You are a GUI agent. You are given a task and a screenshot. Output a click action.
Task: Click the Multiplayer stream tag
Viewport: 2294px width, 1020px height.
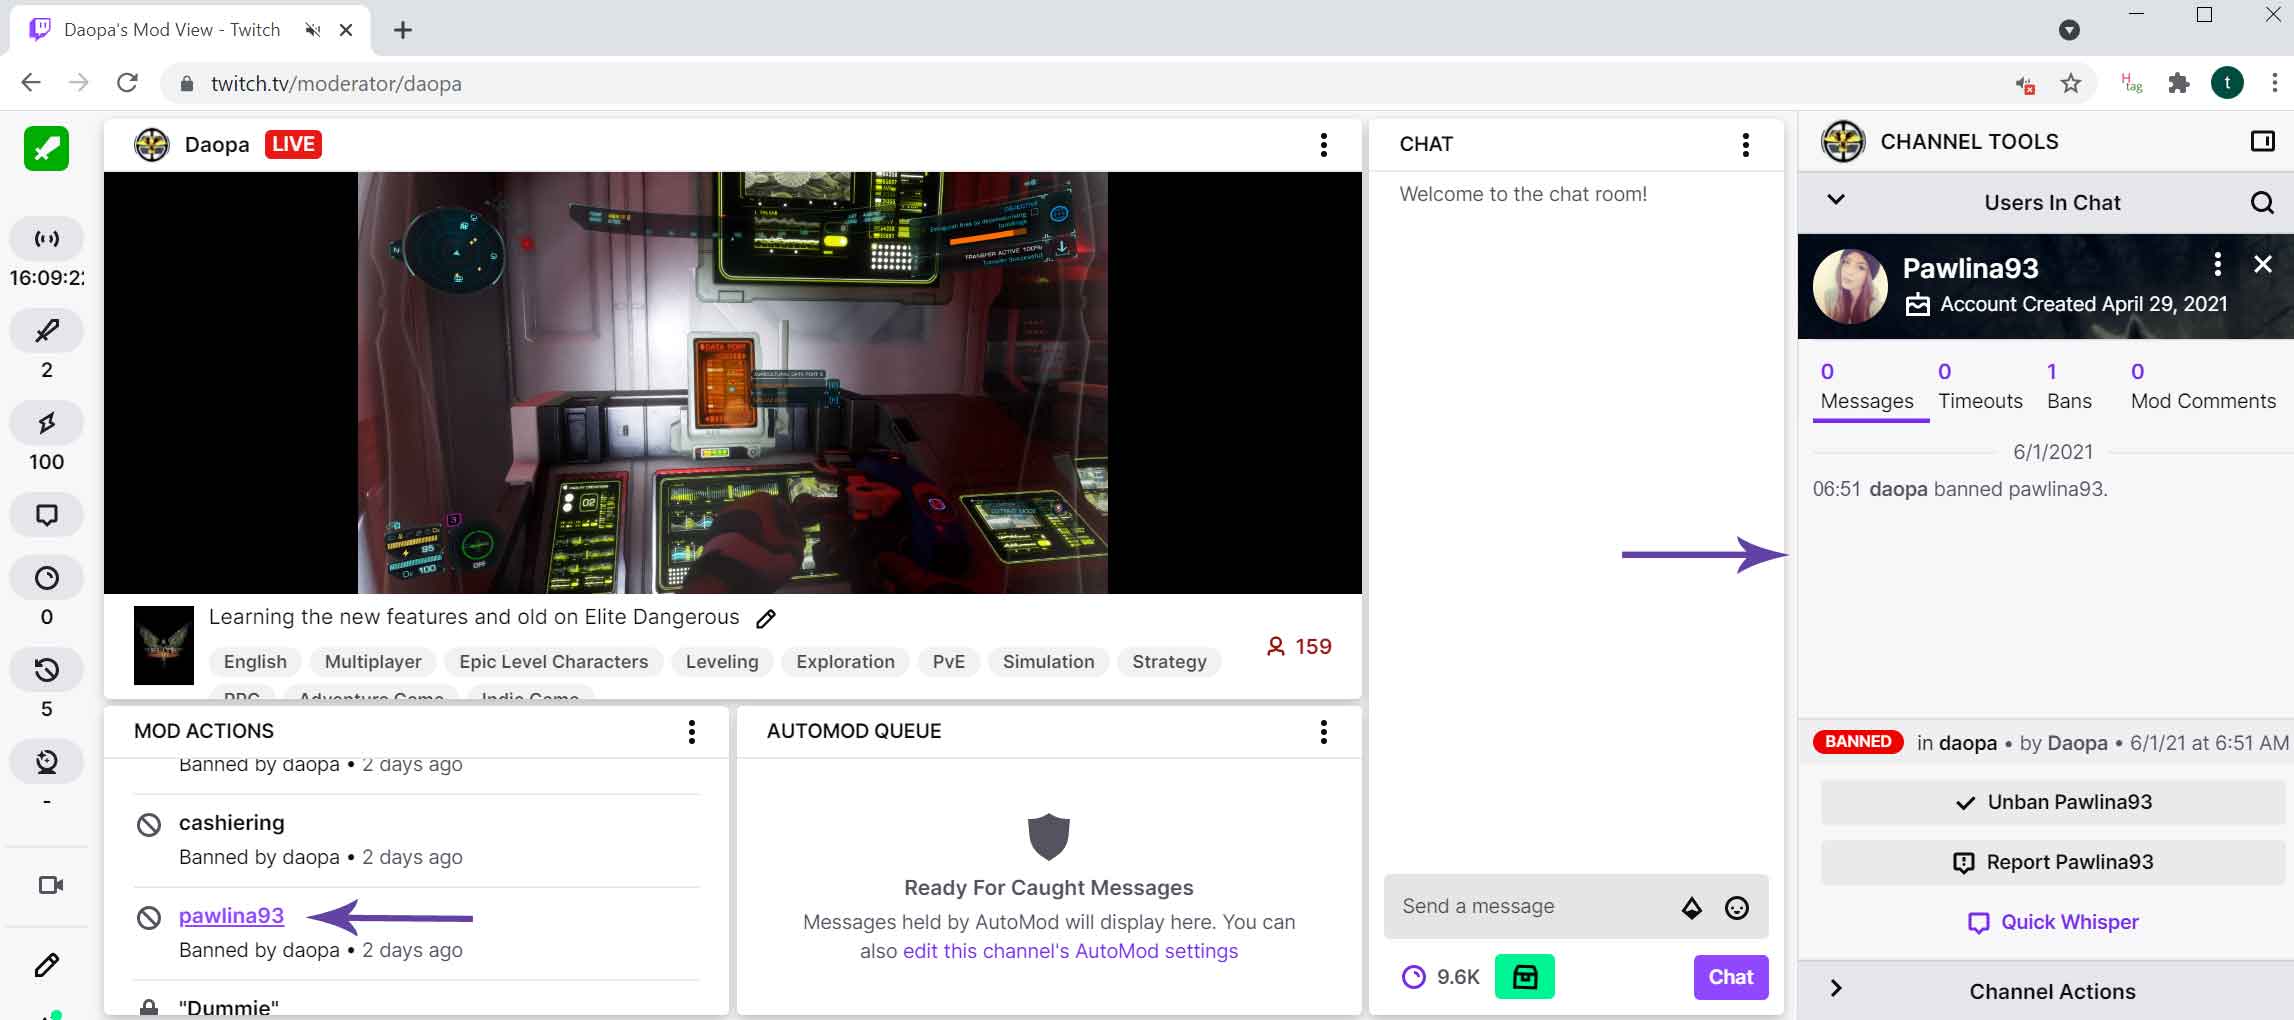(x=373, y=662)
